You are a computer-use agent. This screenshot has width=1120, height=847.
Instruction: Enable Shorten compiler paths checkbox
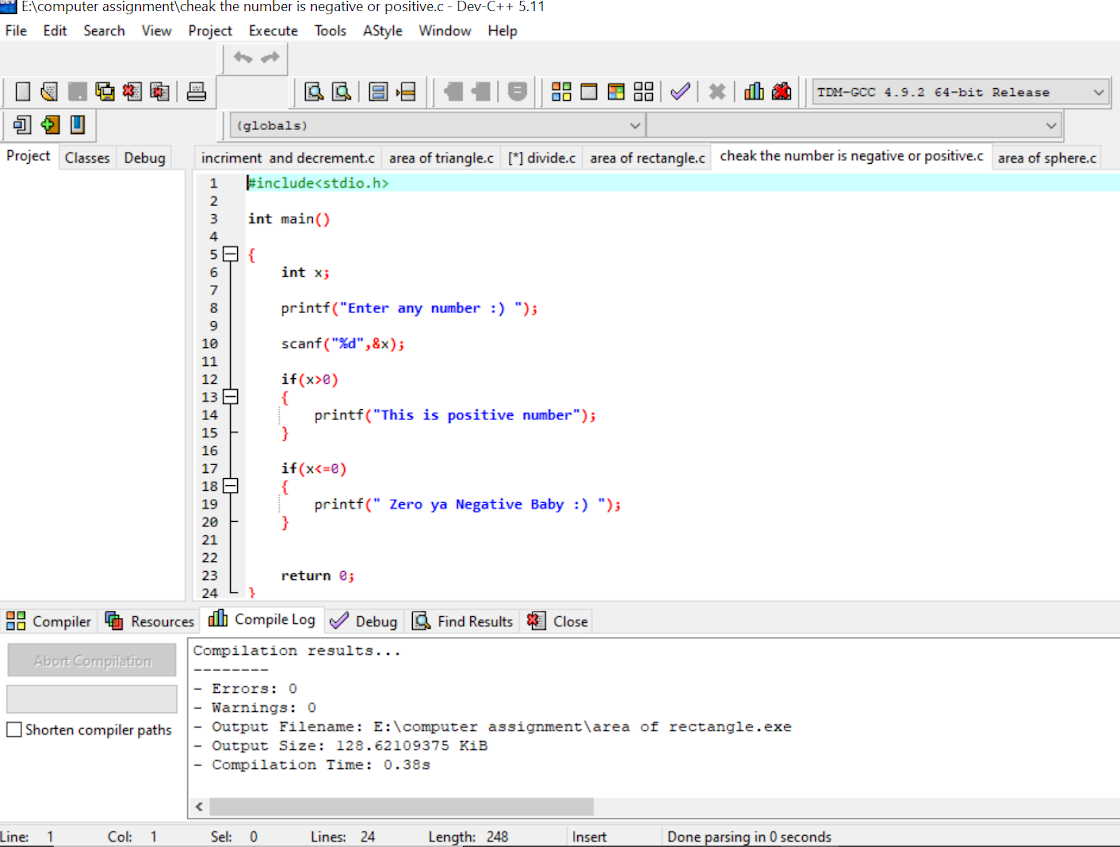pyautogui.click(x=15, y=730)
